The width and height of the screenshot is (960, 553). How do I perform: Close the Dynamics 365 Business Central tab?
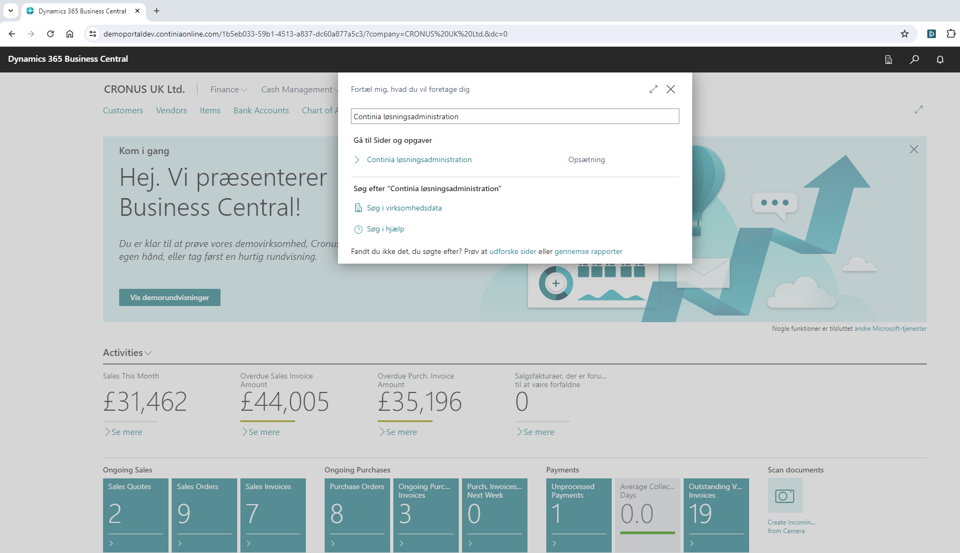pos(138,10)
